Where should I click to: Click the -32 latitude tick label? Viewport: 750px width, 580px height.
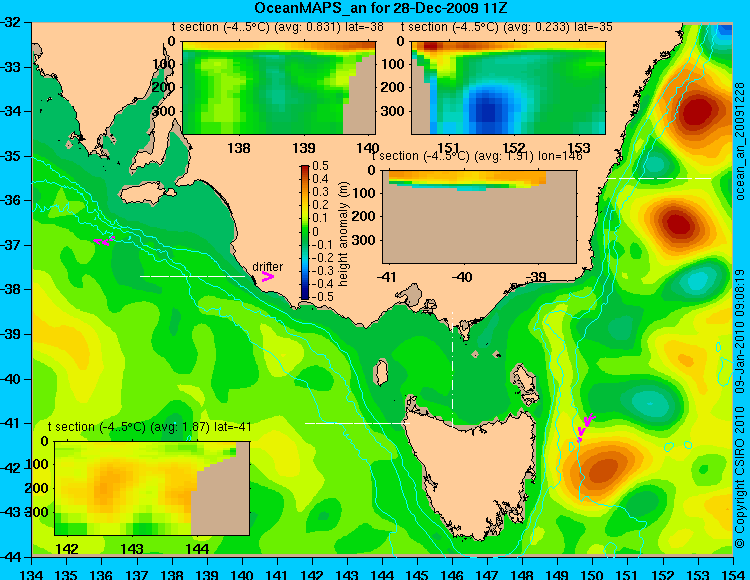(x=11, y=22)
